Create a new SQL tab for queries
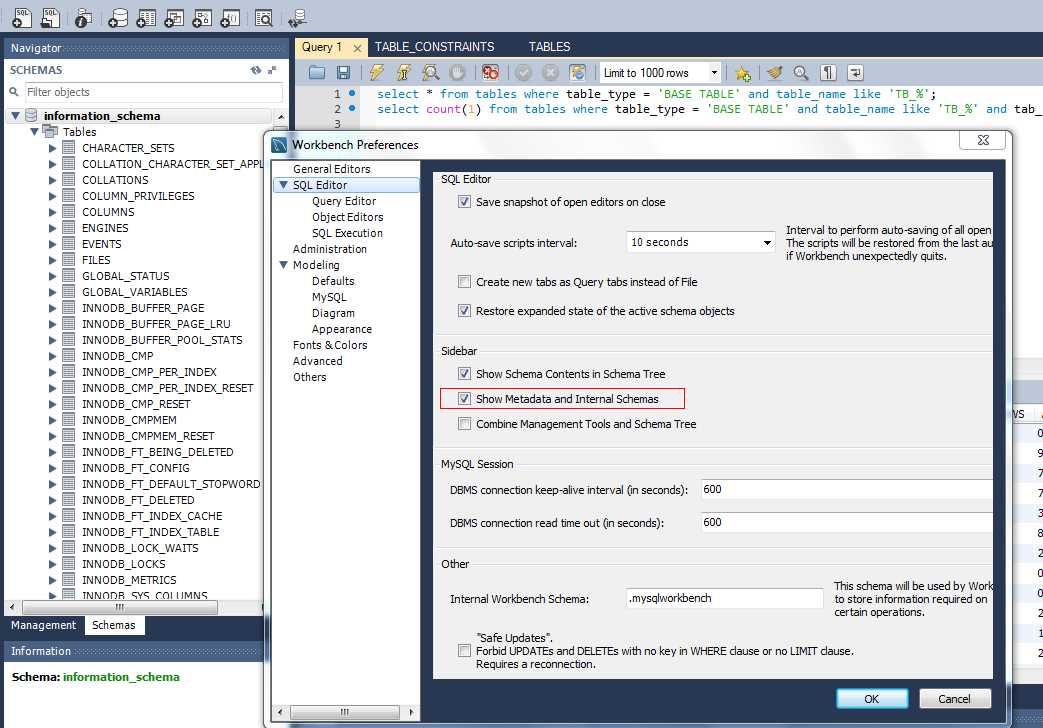The width and height of the screenshot is (1043, 728). point(21,17)
